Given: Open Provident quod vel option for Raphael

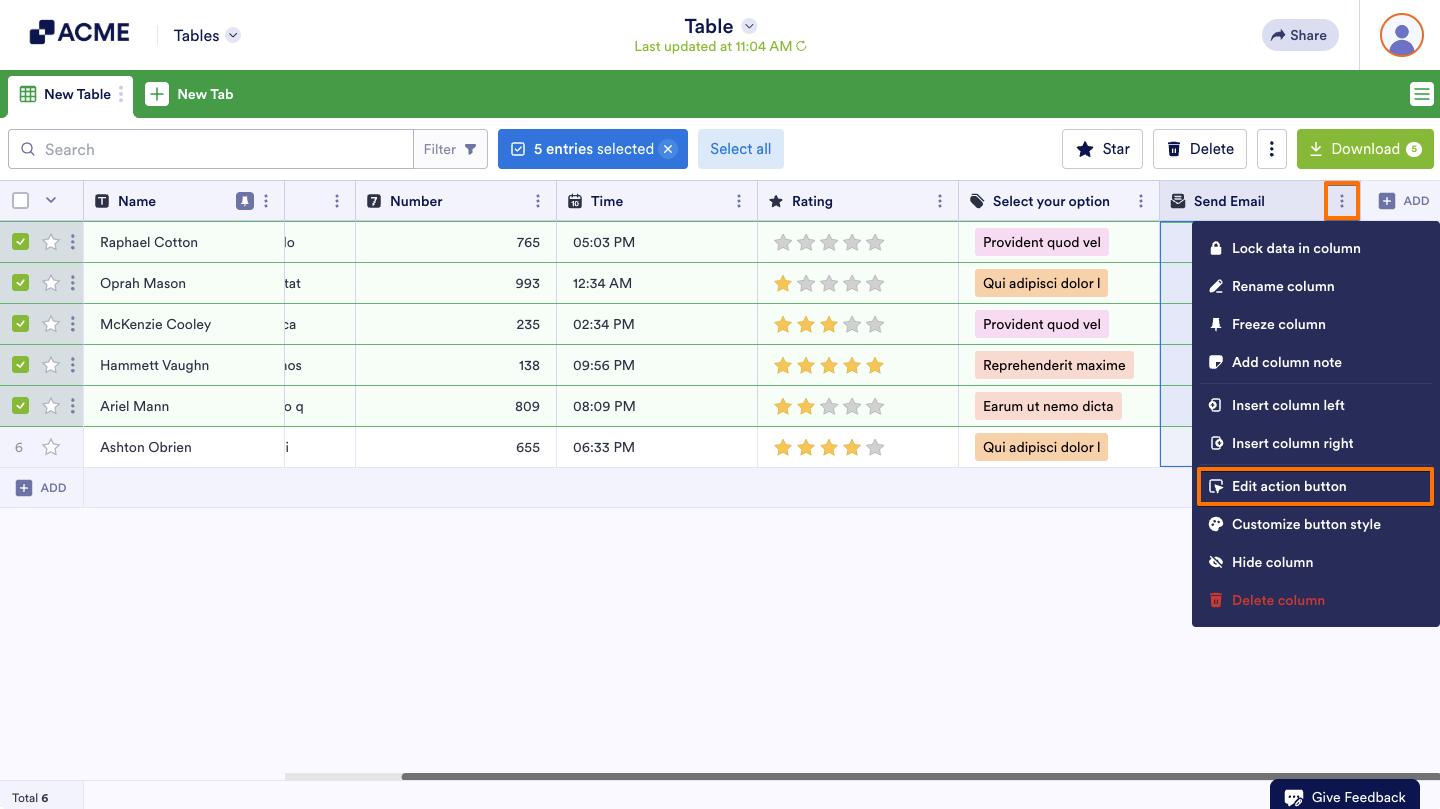Looking at the screenshot, I should pos(1042,242).
